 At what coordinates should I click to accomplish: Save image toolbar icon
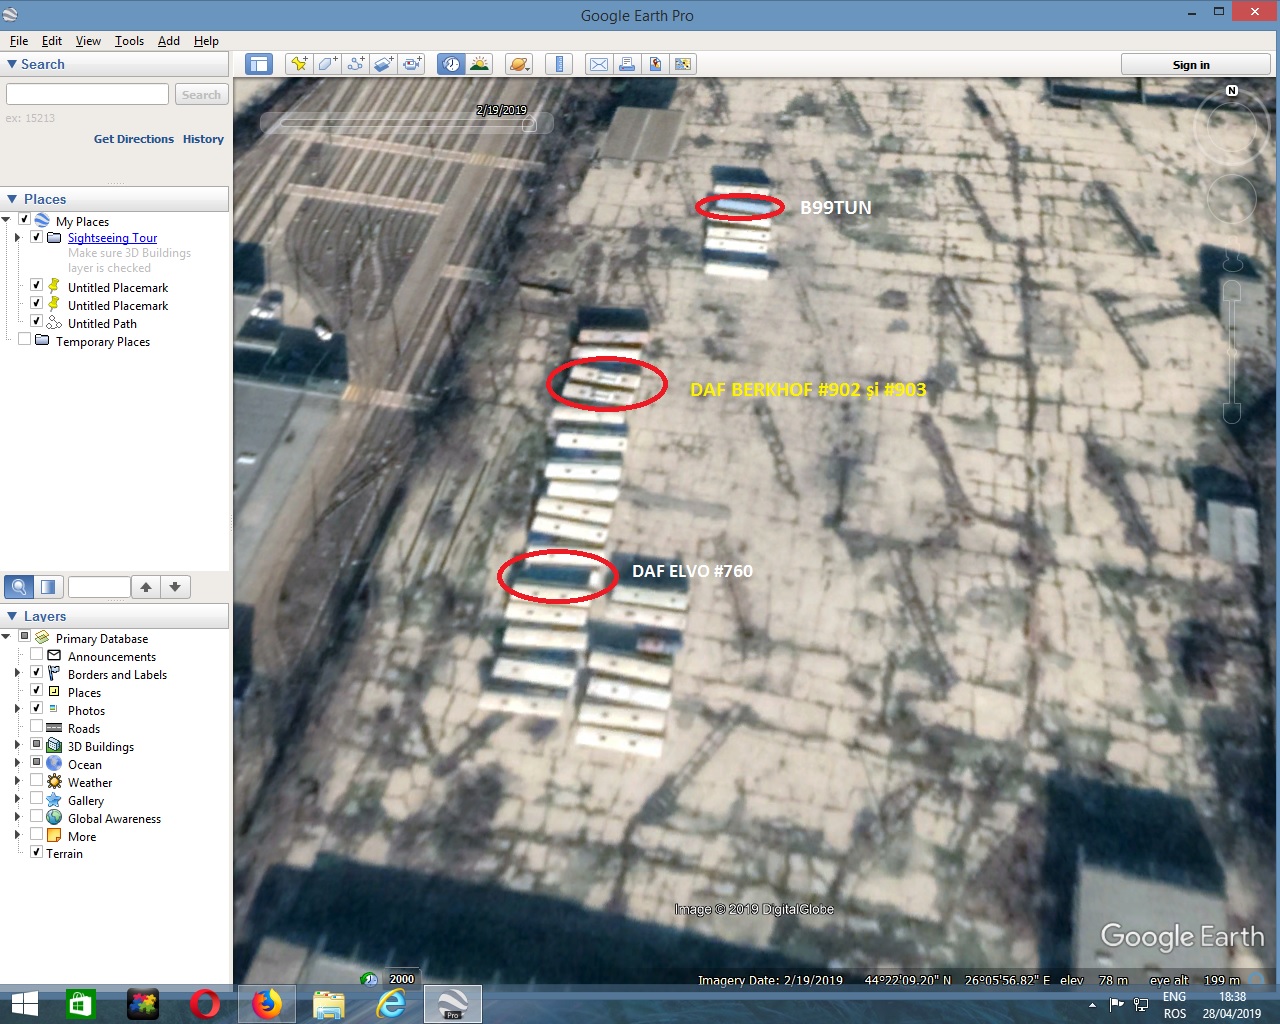pyautogui.click(x=654, y=64)
